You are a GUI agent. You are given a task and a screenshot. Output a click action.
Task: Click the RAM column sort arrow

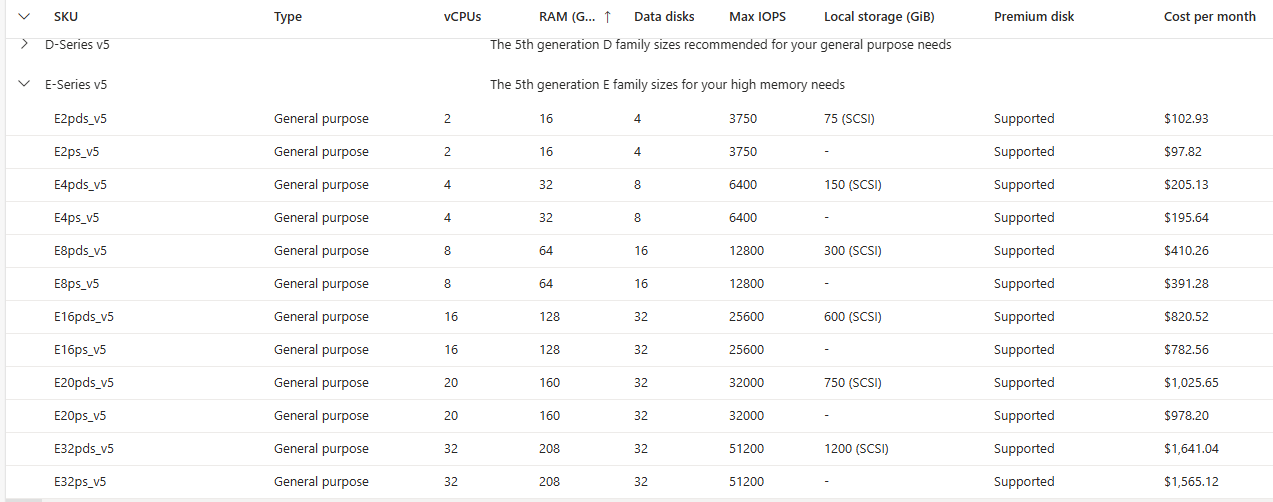tap(608, 17)
